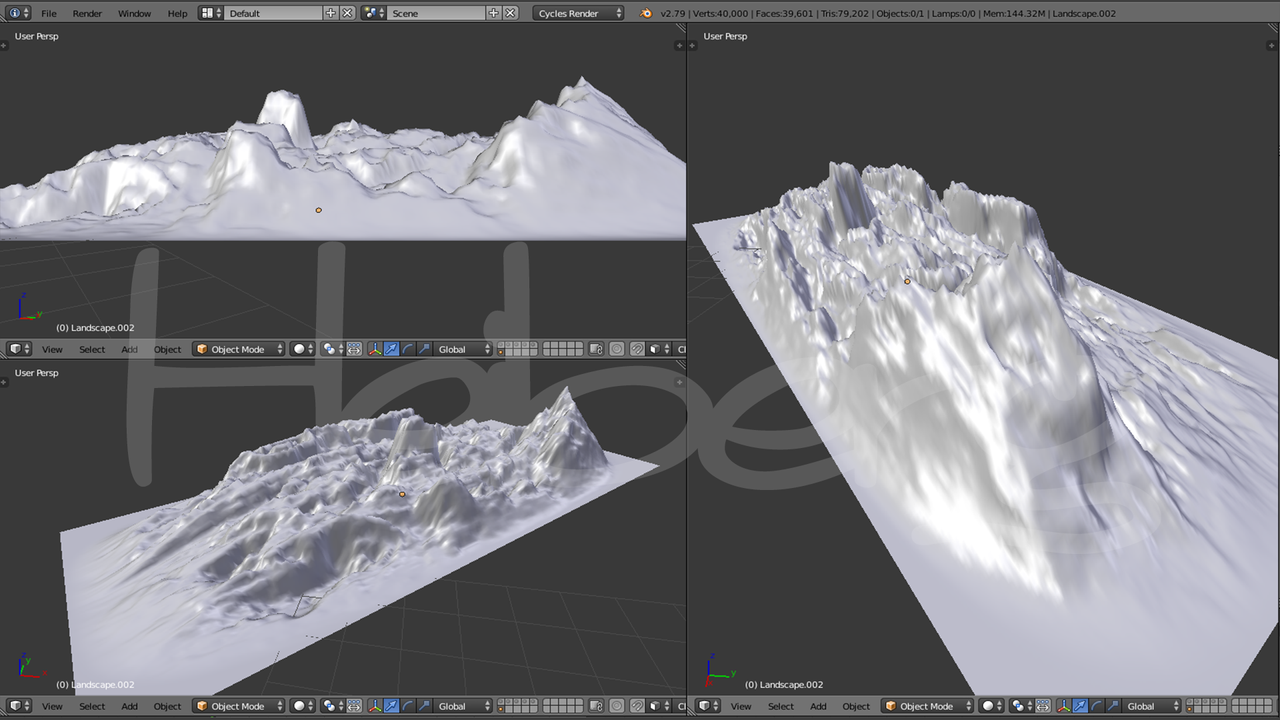Open Object Mode dropdown in right viewport

(927, 706)
